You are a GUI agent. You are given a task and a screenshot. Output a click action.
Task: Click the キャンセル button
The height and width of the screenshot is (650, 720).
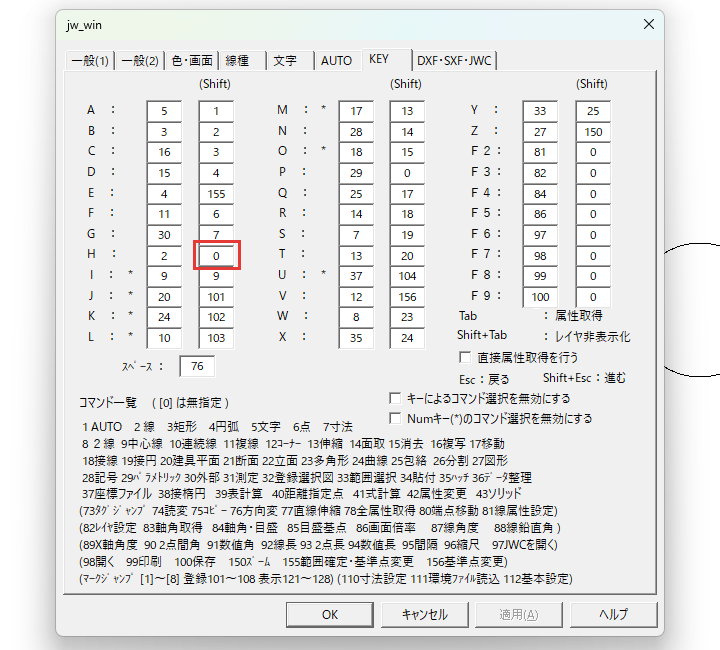click(425, 615)
